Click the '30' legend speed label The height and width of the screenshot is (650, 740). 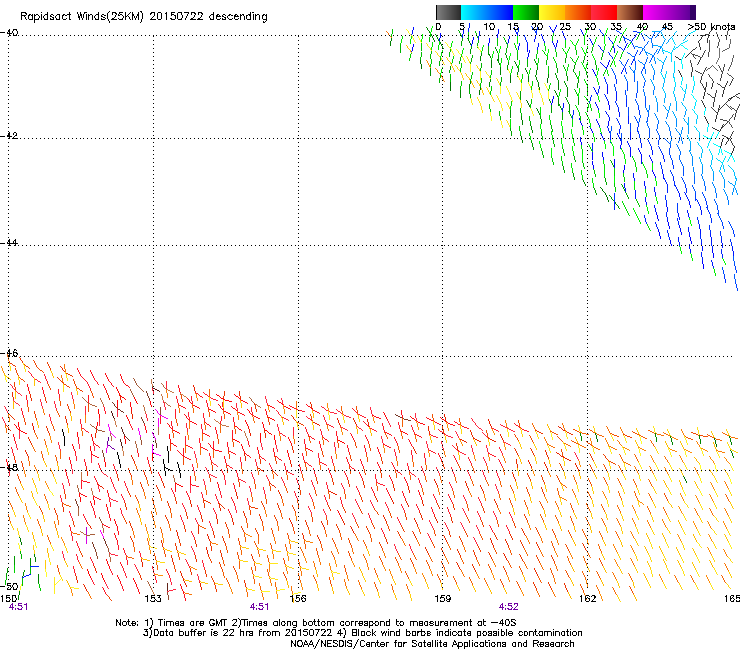point(590,27)
